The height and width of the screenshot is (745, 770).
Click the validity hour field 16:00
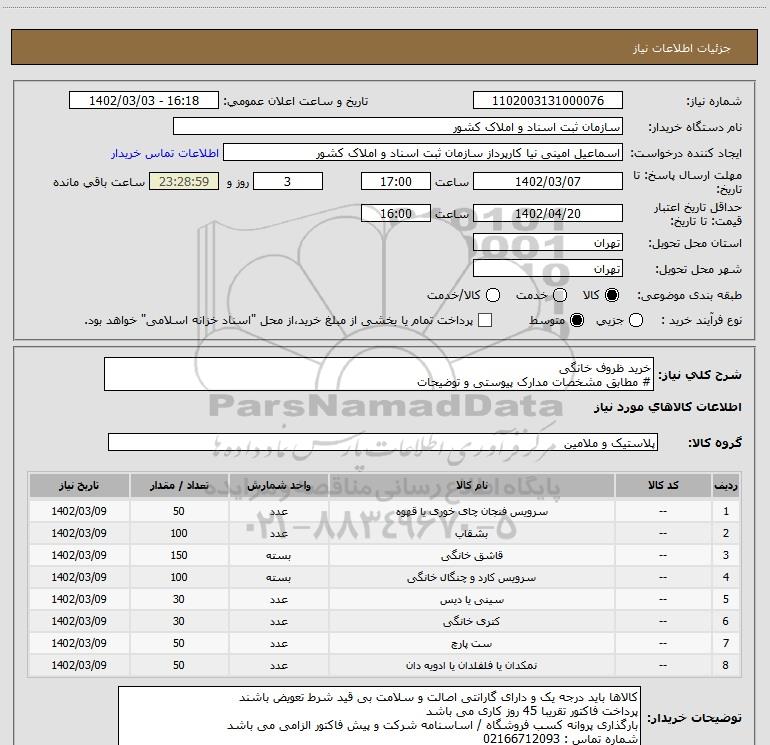click(396, 213)
